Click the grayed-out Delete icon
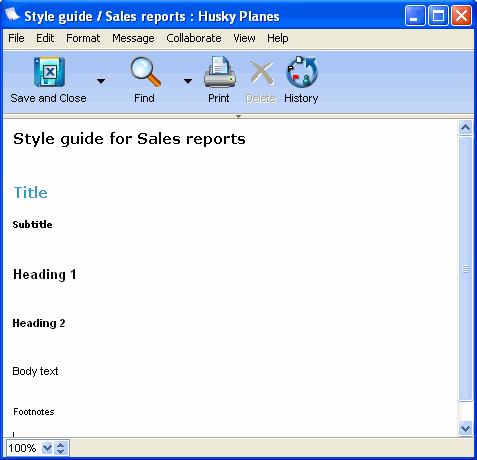The height and width of the screenshot is (460, 477). 262,72
